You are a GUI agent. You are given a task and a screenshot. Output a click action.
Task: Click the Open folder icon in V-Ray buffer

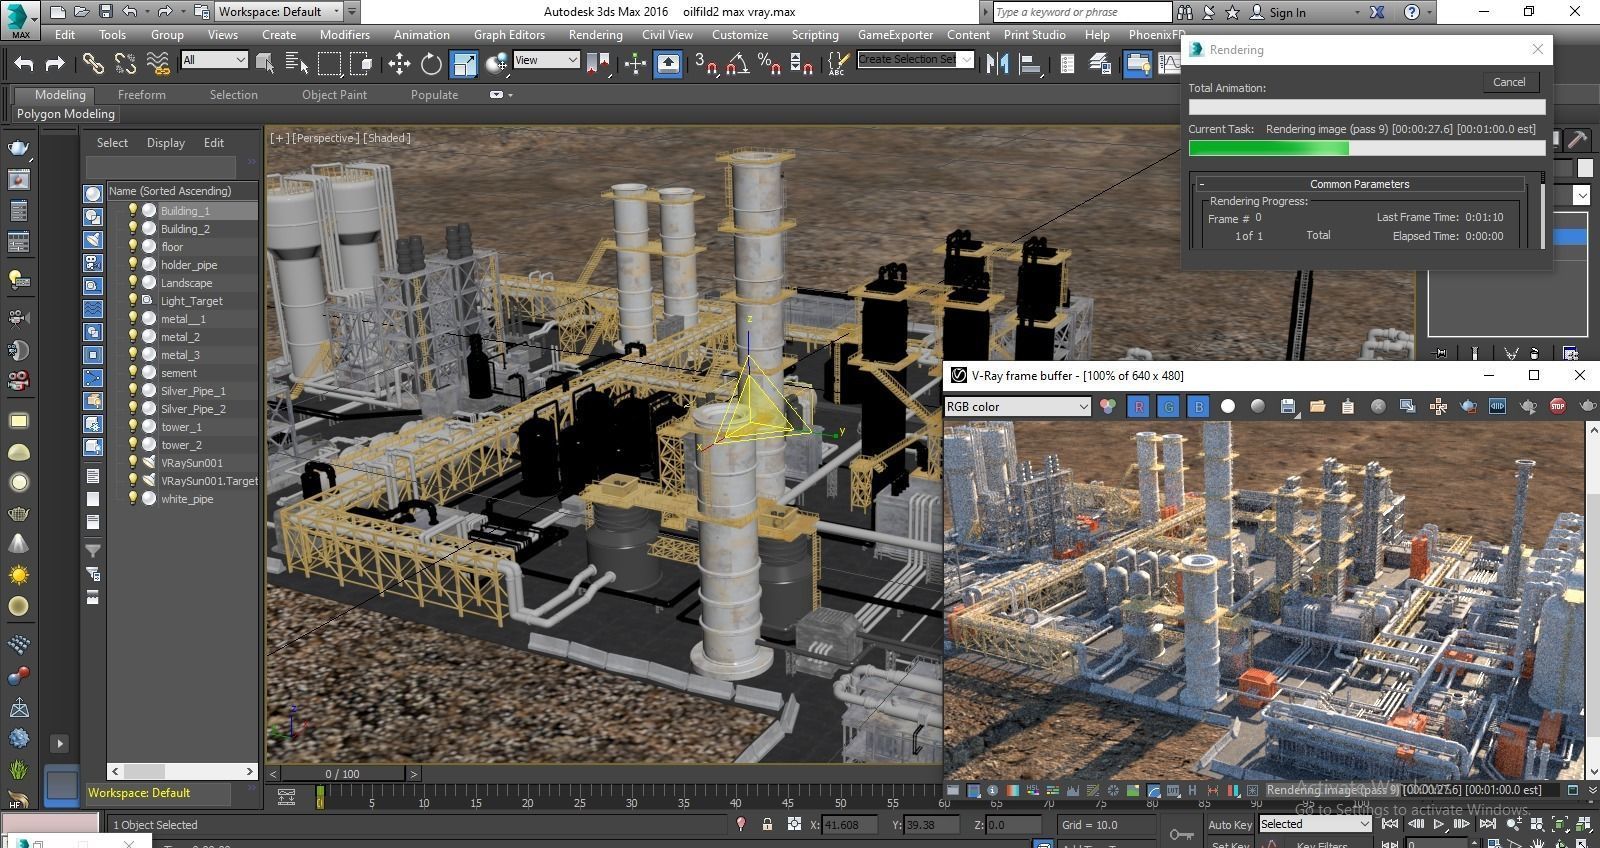(x=1317, y=406)
